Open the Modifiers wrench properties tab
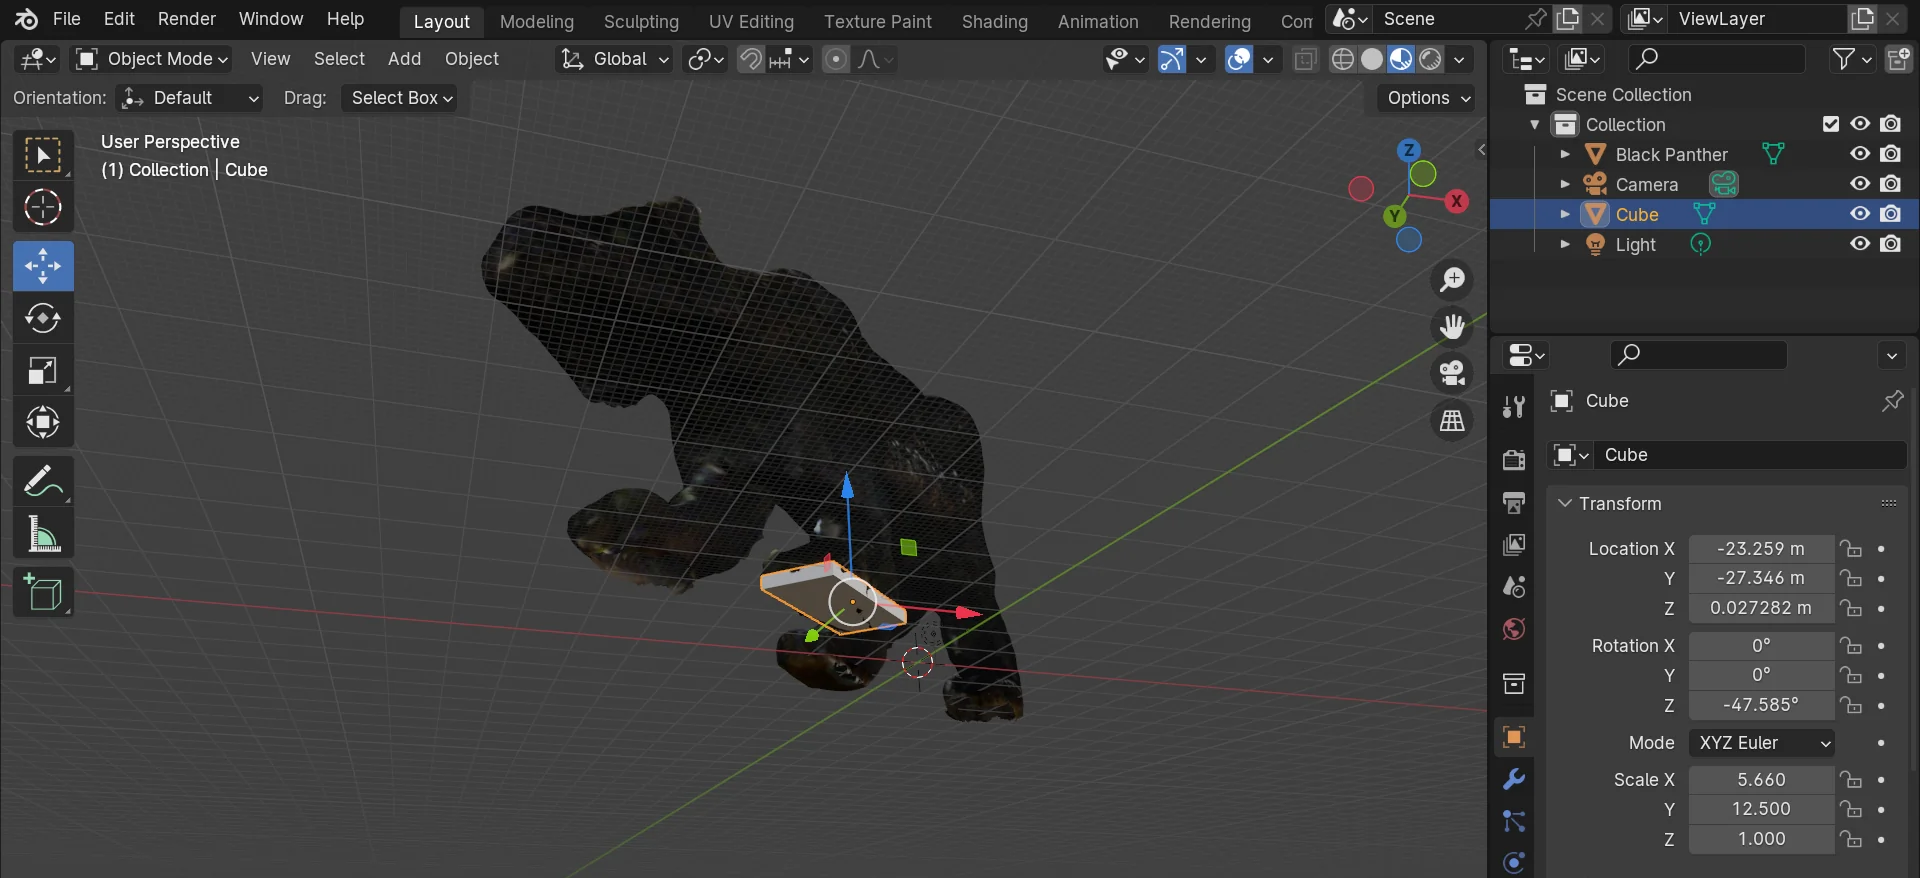The image size is (1920, 878). tap(1514, 779)
